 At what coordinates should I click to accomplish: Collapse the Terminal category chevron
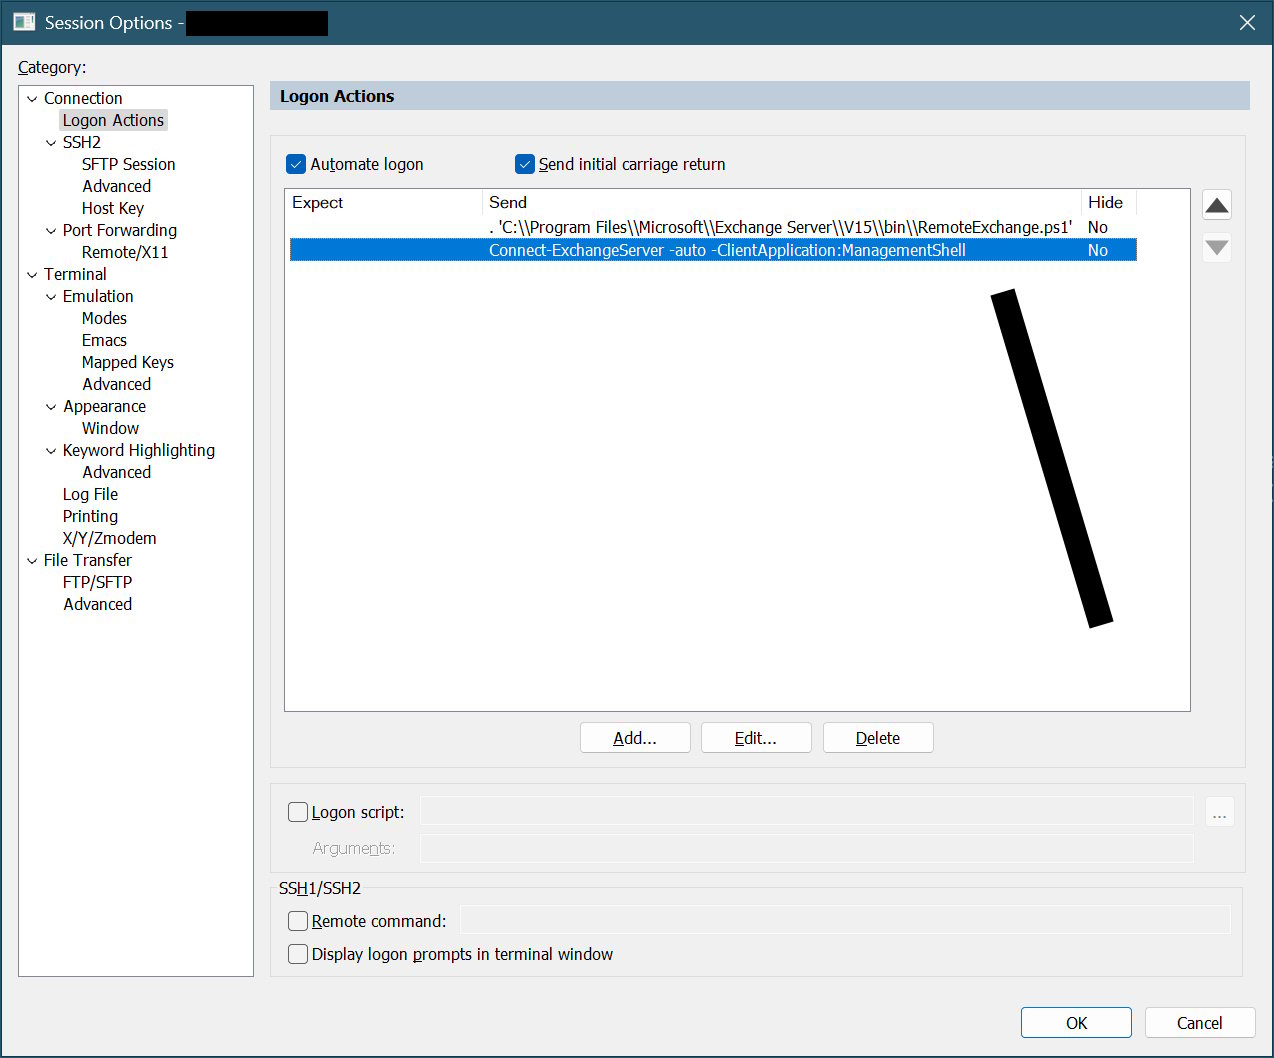[x=32, y=275]
